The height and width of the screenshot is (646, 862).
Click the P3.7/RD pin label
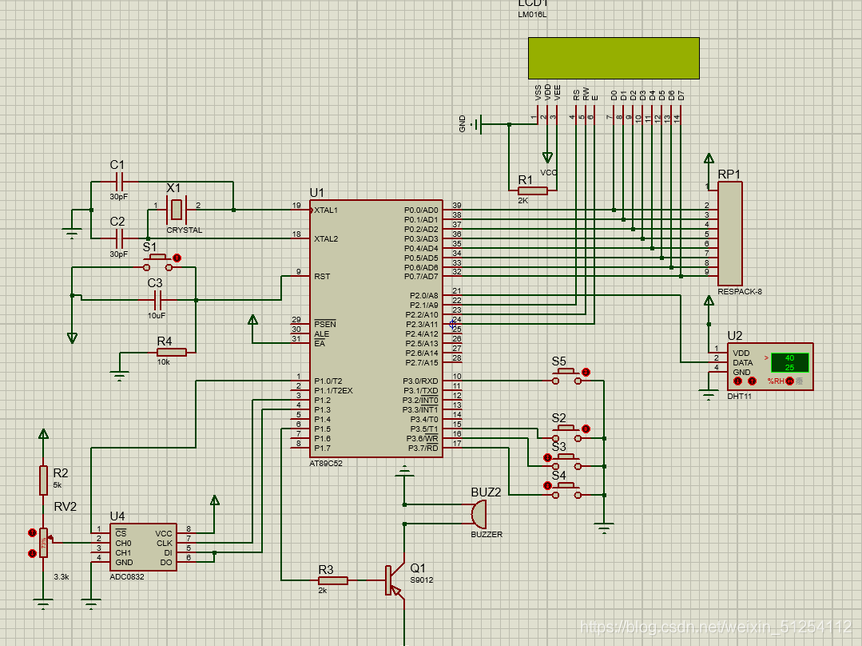pyautogui.click(x=423, y=448)
